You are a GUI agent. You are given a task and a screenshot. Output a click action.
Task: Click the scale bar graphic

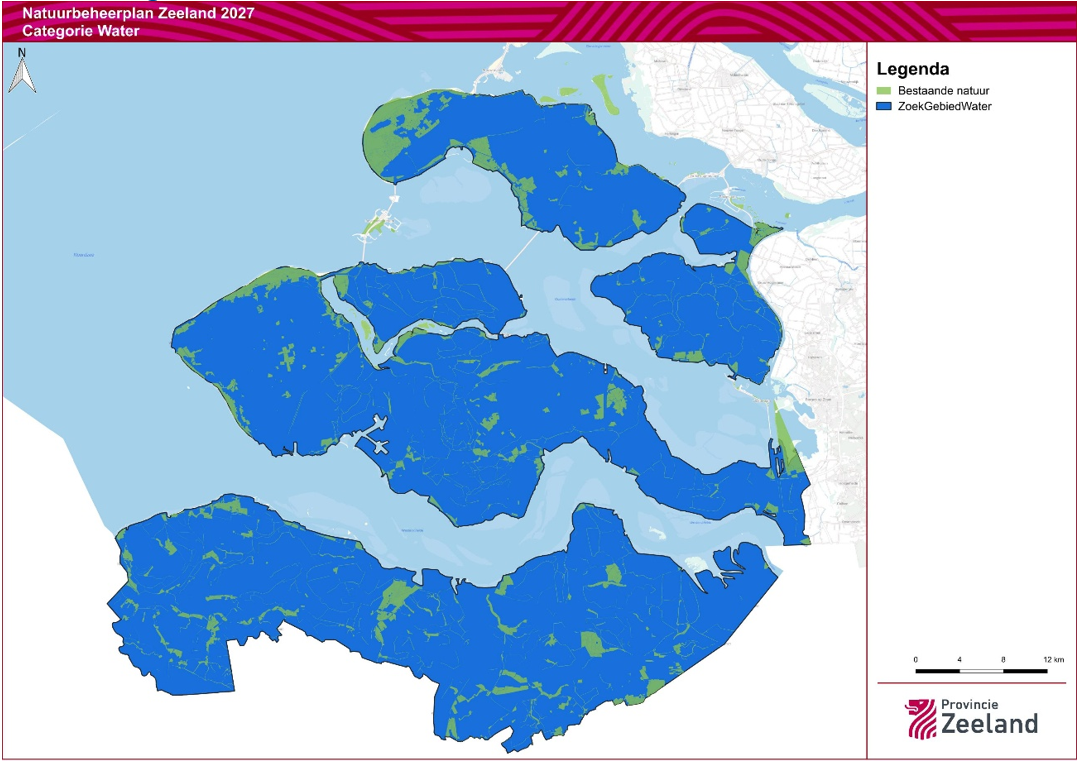982,671
